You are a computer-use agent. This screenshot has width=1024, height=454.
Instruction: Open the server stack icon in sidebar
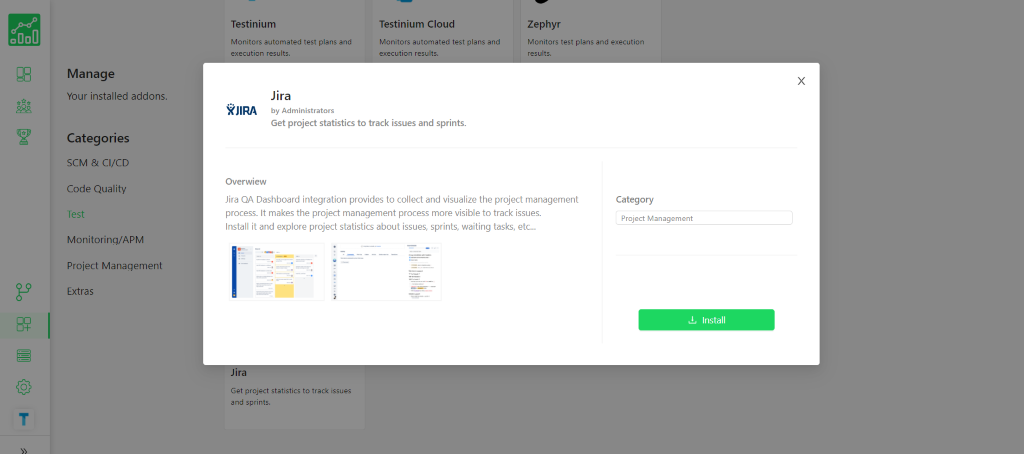coord(24,356)
